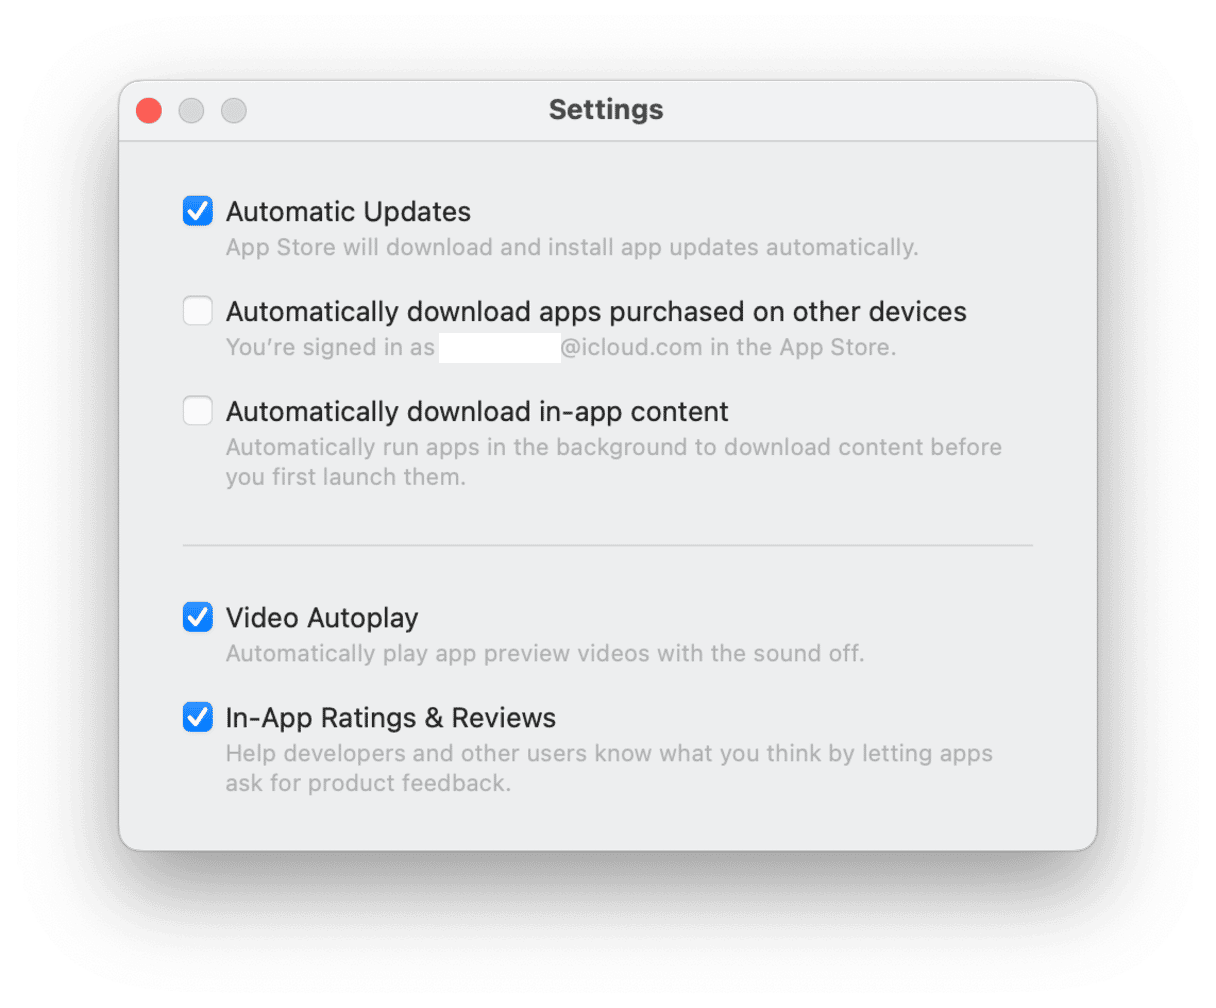Tick the Automatically download in-app content checkbox
1216x1008 pixels.
point(198,411)
